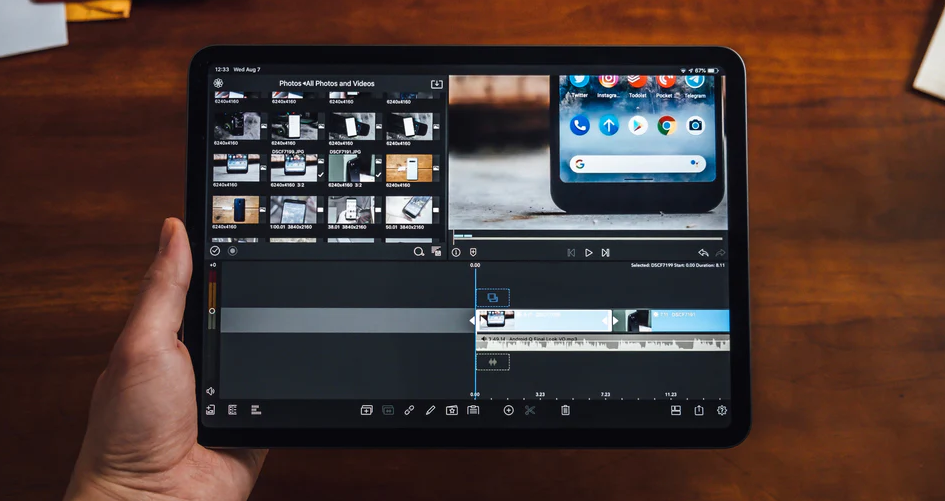
Task: Tap the 7.23 mark on timeline ruler
Action: pos(605,394)
